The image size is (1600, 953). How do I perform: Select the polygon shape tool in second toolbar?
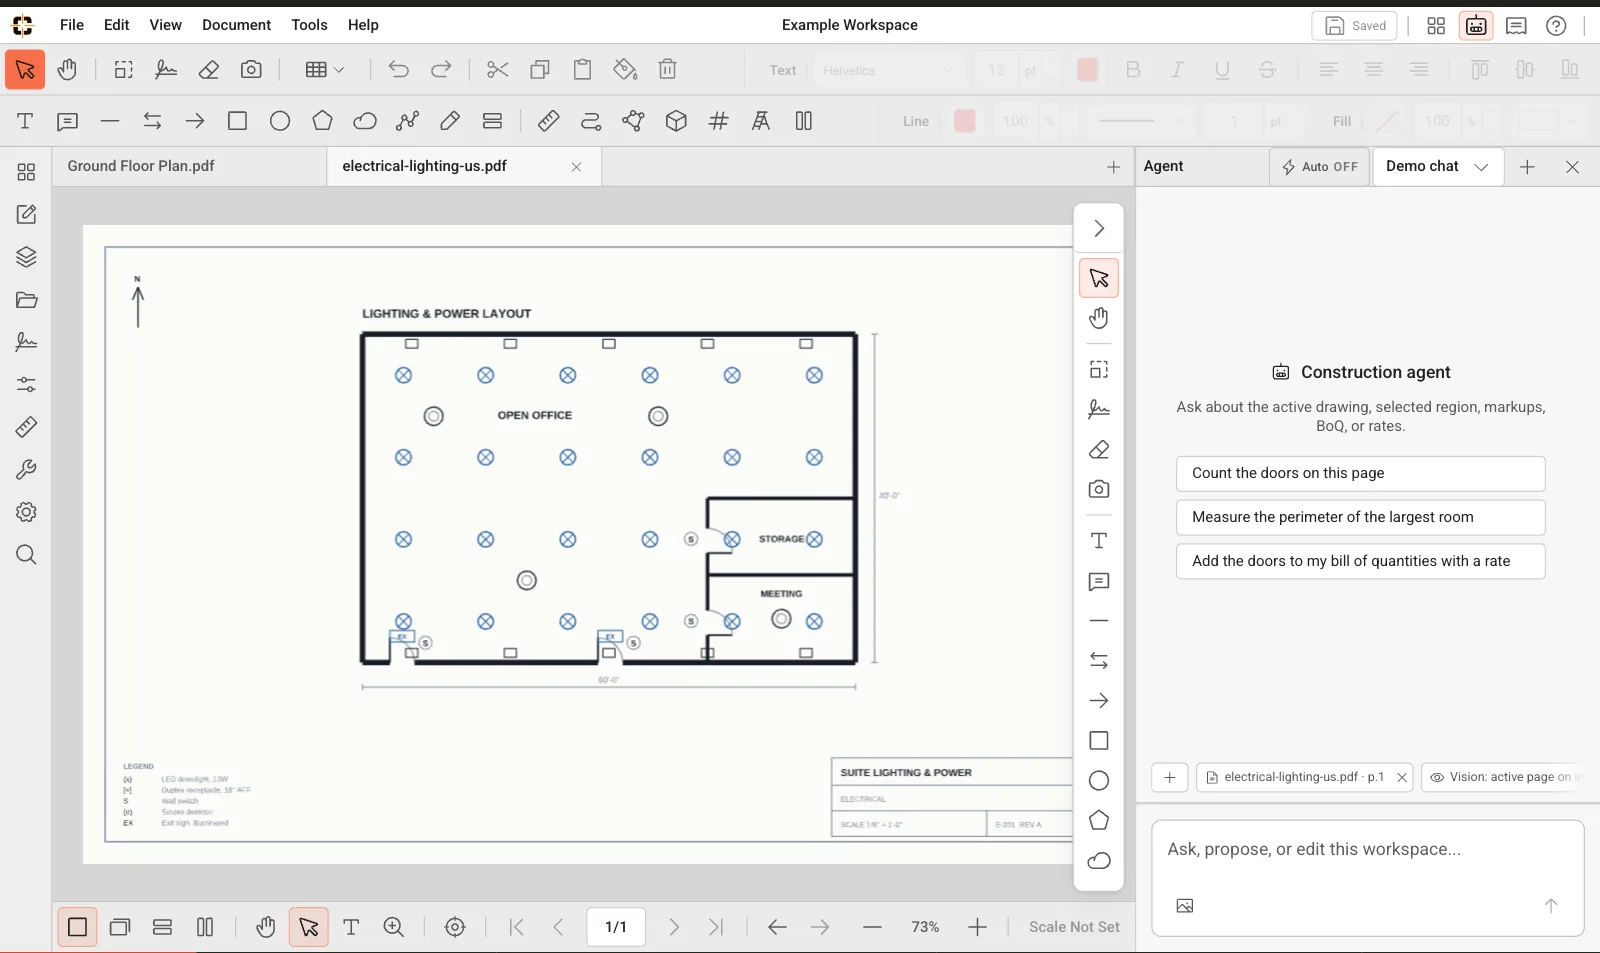[x=322, y=121]
